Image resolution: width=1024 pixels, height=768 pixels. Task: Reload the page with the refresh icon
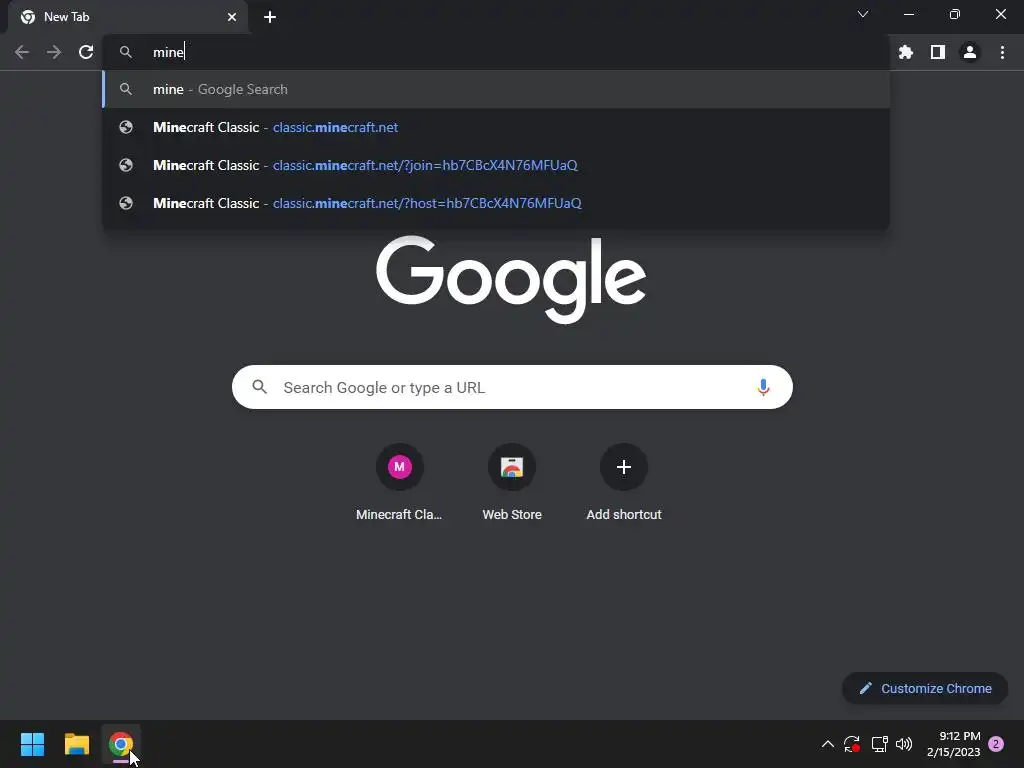[86, 52]
